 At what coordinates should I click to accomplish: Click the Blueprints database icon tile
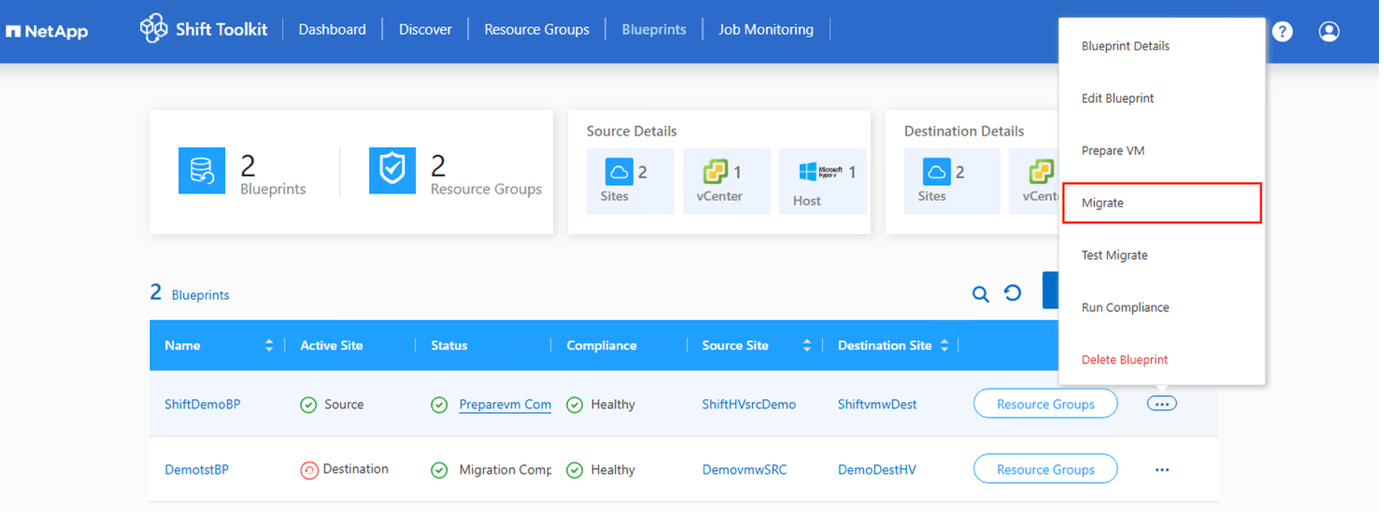pos(202,170)
